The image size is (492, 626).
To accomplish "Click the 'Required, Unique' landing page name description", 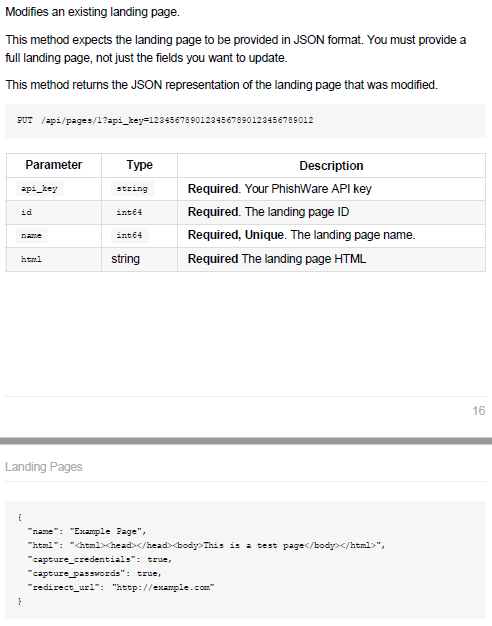I will pos(302,235).
